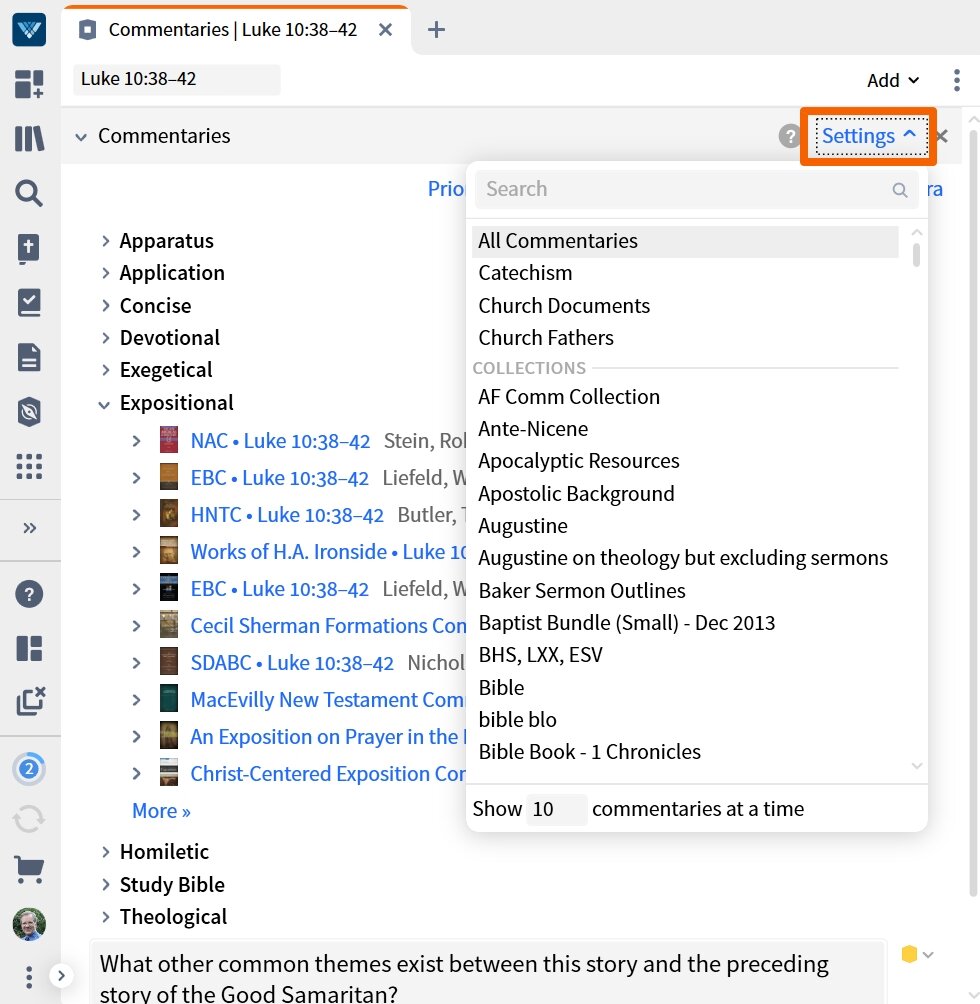The image size is (980, 1004).
Task: Click the close all panels icon
Action: (30, 701)
